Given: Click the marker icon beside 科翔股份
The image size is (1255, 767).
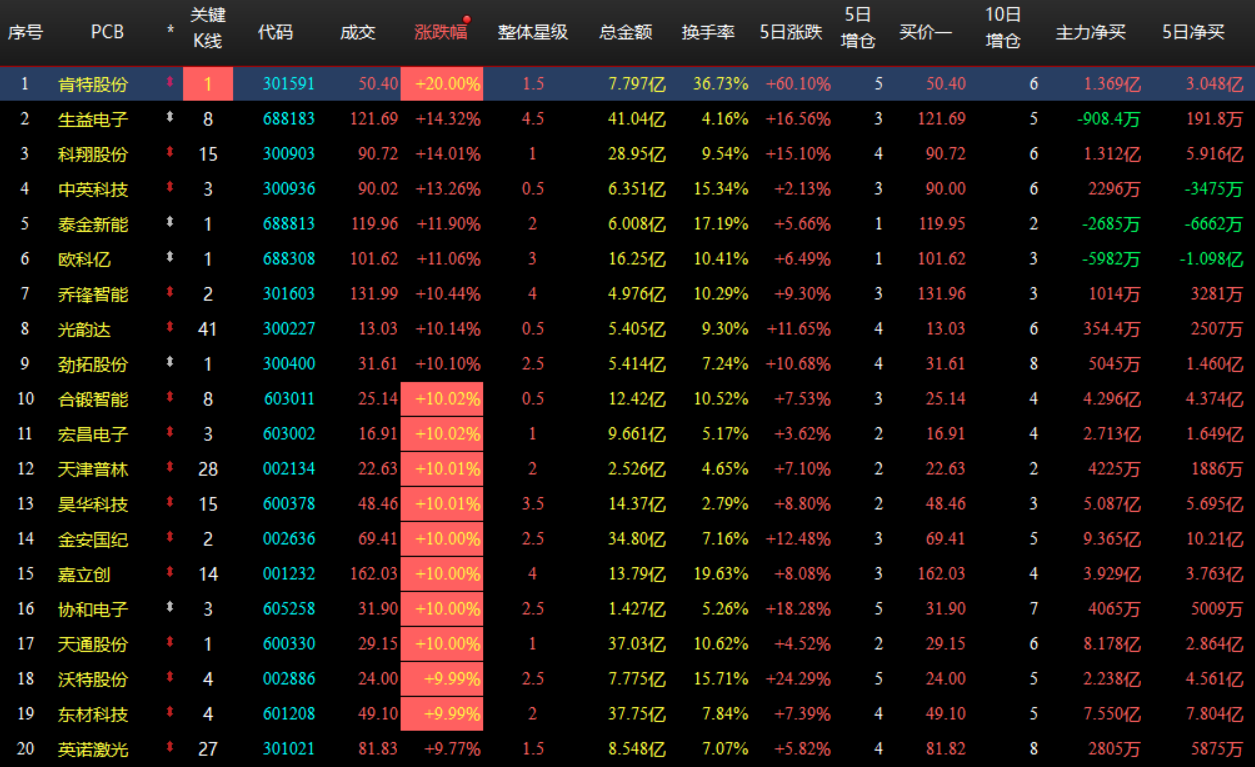Looking at the screenshot, I should [x=170, y=154].
